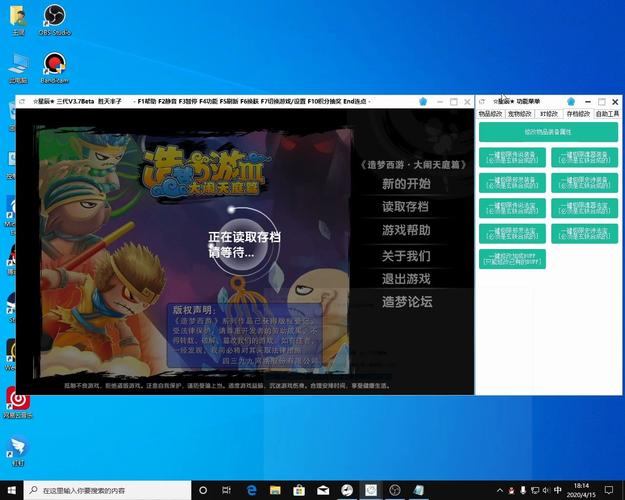Open 关于我们 in the game menu

[406, 256]
